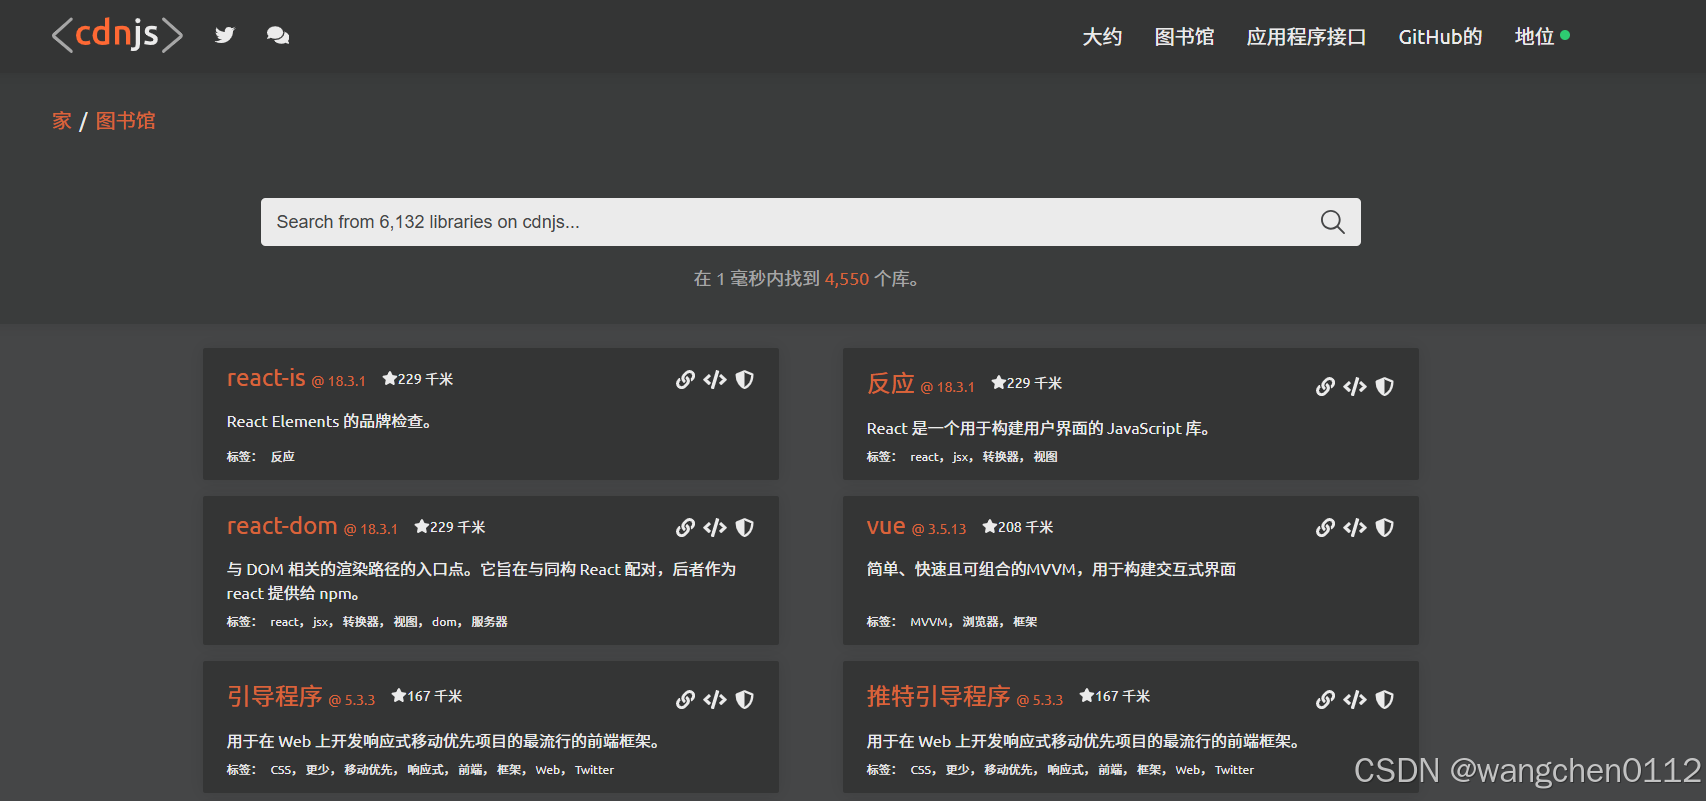Open the 大约 nav menu item
This screenshot has width=1706, height=801.
(x=1102, y=37)
